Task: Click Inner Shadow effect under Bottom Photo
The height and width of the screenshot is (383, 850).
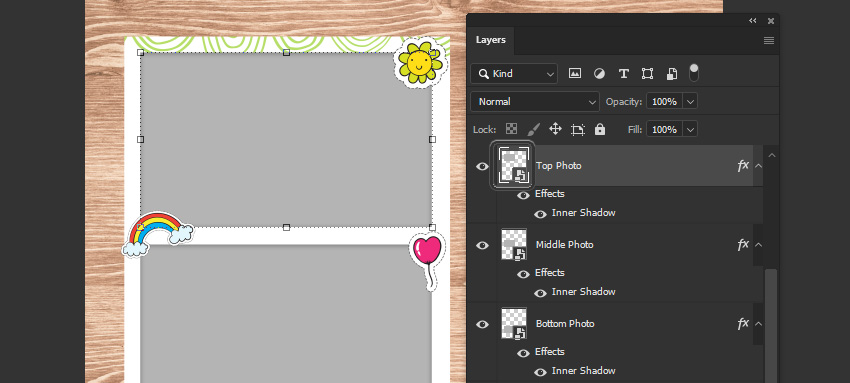Action: click(583, 371)
